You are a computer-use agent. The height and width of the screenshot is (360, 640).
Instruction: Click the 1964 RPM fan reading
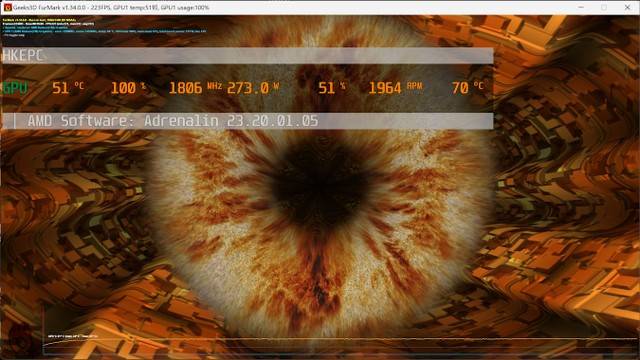coord(395,88)
